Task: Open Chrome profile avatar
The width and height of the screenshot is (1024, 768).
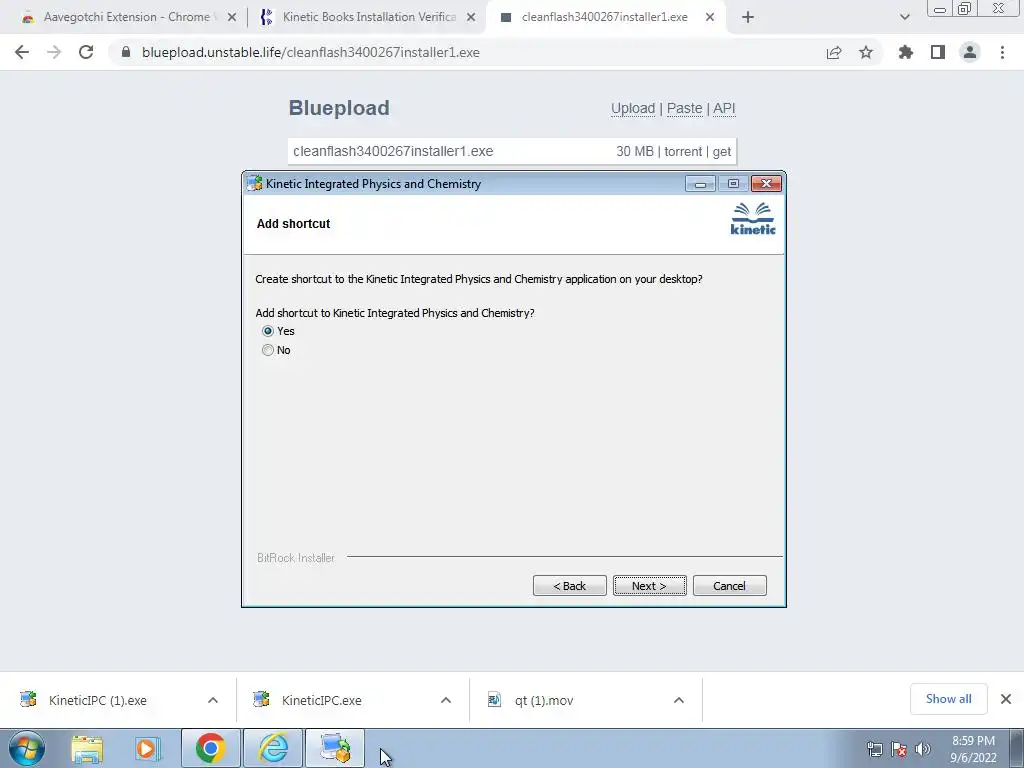Action: coord(970,52)
